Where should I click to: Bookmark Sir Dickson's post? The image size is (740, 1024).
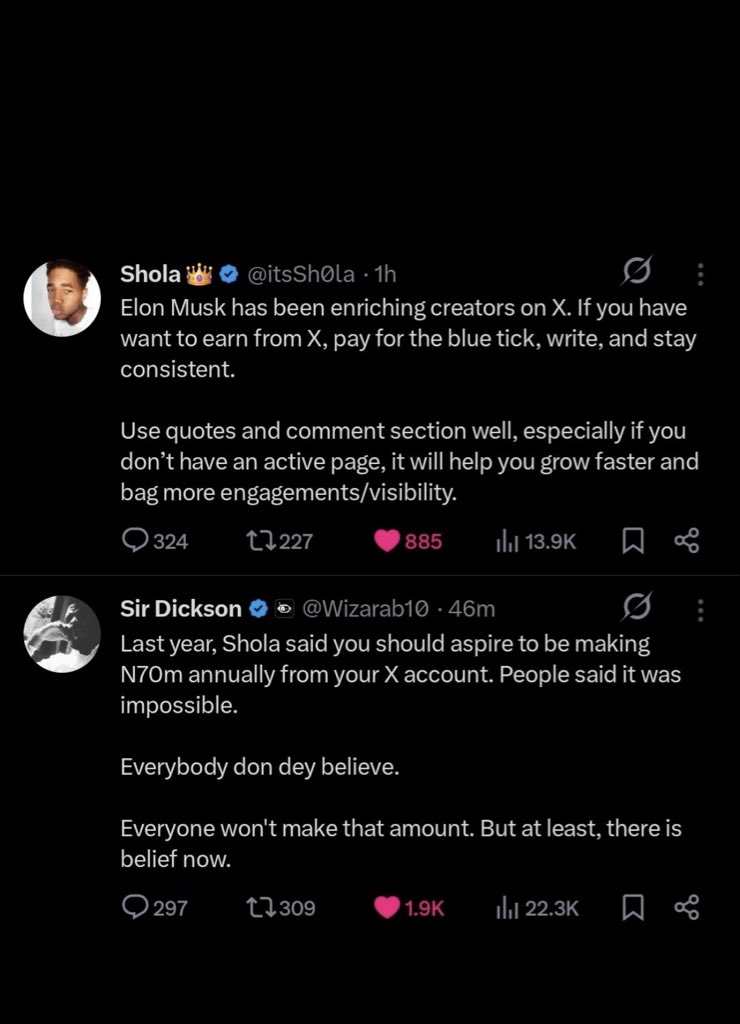pos(632,907)
